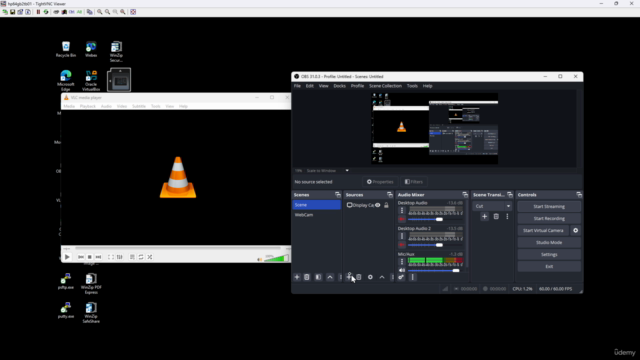
Task: Delete the selected source via Sources trash icon
Action: click(x=359, y=277)
